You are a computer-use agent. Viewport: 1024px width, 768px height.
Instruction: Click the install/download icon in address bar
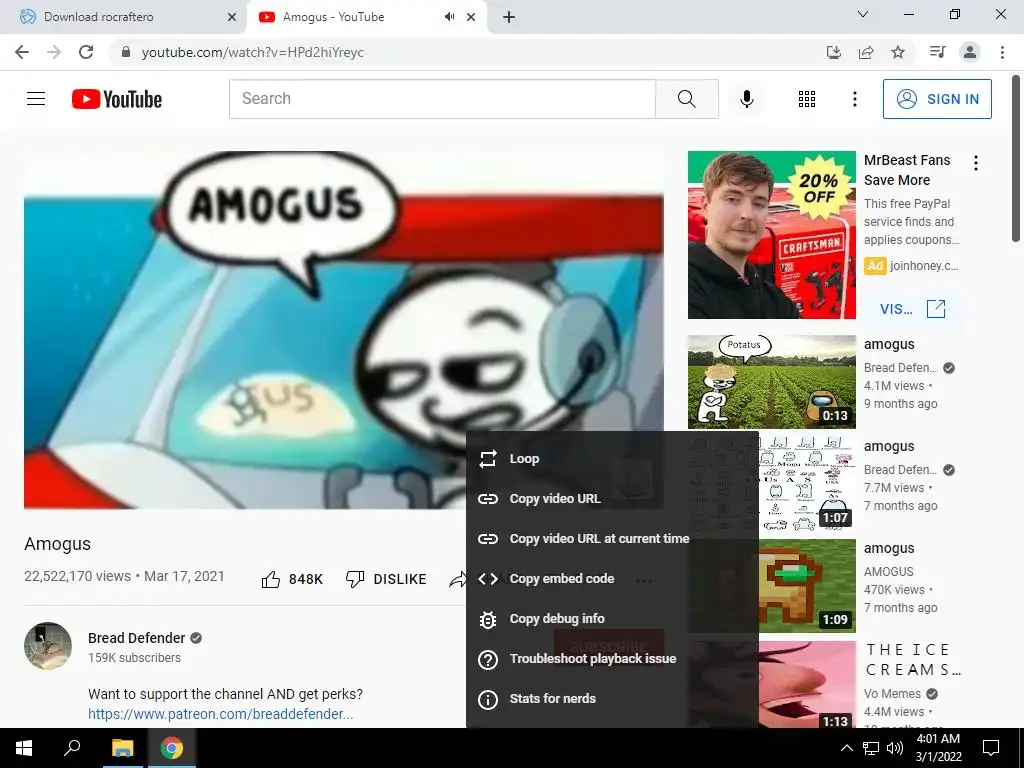(x=834, y=52)
